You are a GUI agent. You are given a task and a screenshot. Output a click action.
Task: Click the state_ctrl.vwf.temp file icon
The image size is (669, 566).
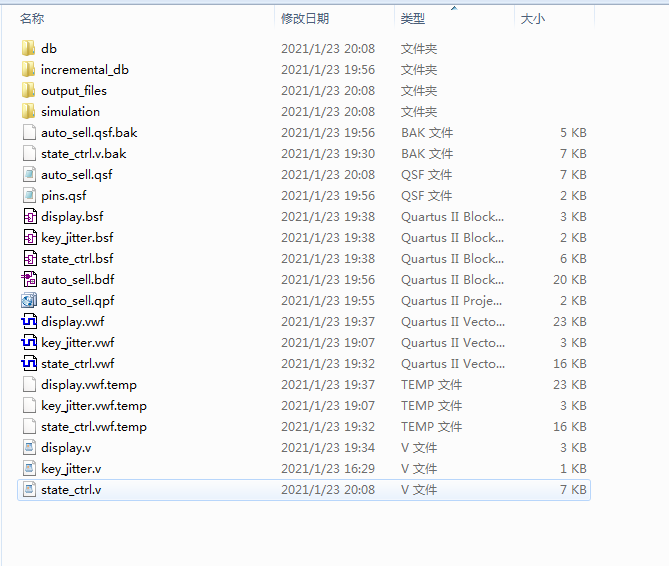click(29, 427)
